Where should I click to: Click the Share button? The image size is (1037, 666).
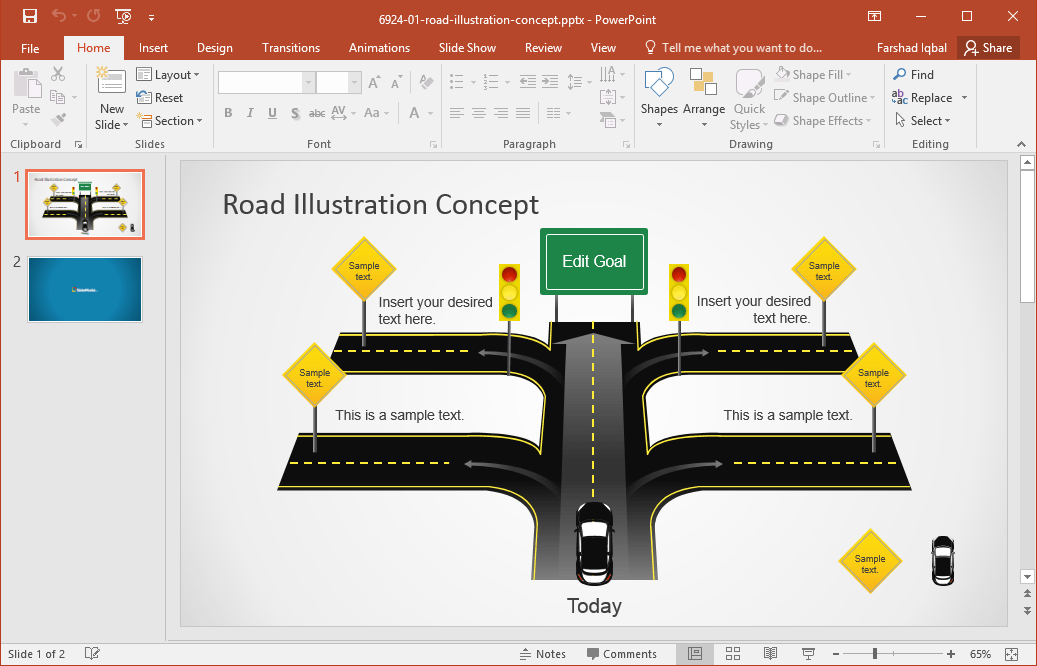tap(988, 47)
